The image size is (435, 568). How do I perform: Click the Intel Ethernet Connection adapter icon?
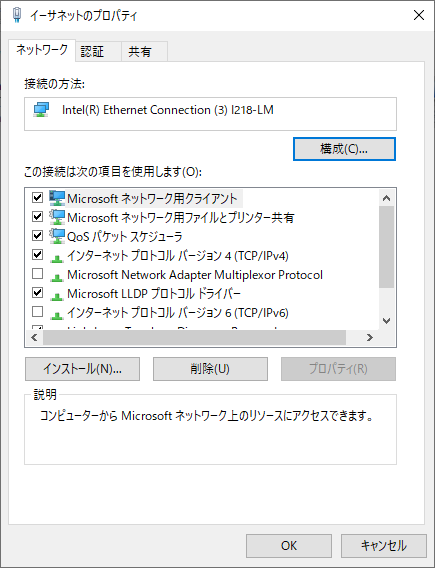pyautogui.click(x=41, y=109)
